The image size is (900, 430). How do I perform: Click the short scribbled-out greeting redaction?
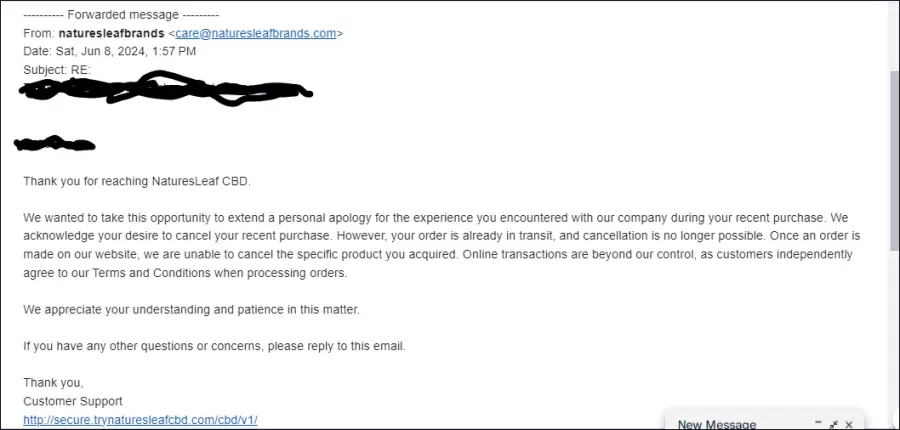(x=55, y=143)
